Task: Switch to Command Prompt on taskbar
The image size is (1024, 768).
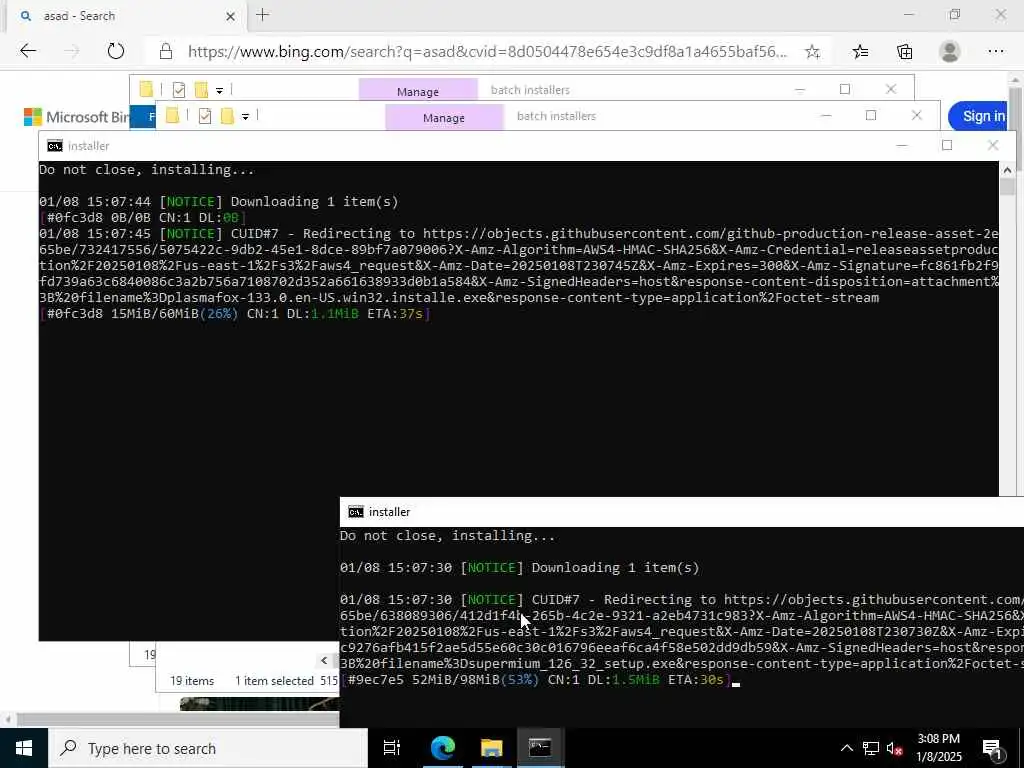Action: 540,748
